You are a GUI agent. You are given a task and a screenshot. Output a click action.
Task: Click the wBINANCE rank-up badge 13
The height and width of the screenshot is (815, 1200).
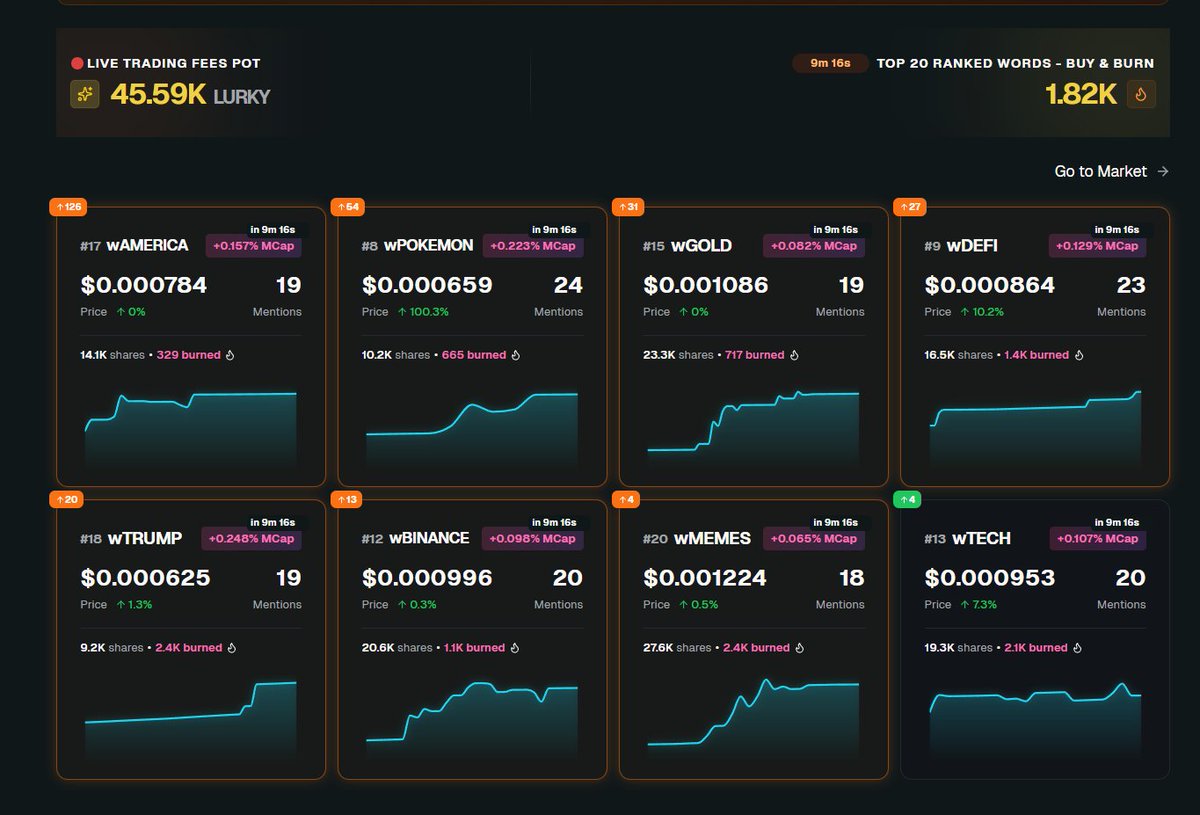pos(347,499)
